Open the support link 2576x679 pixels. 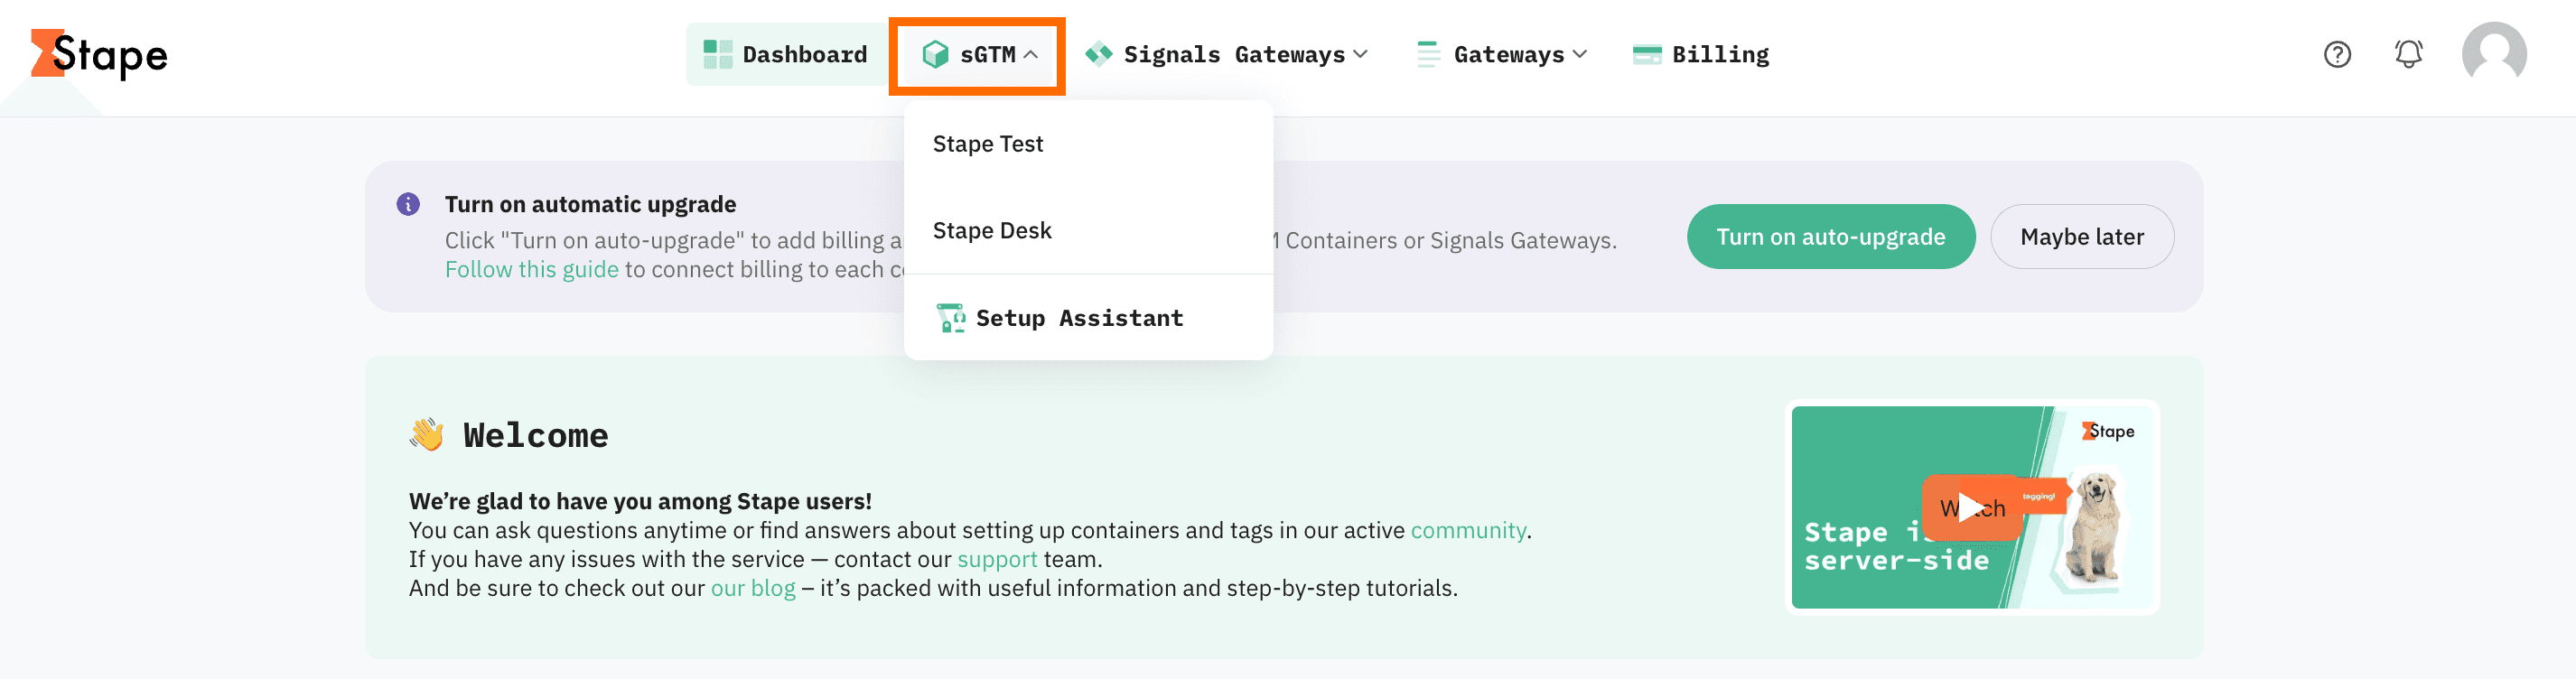996,560
